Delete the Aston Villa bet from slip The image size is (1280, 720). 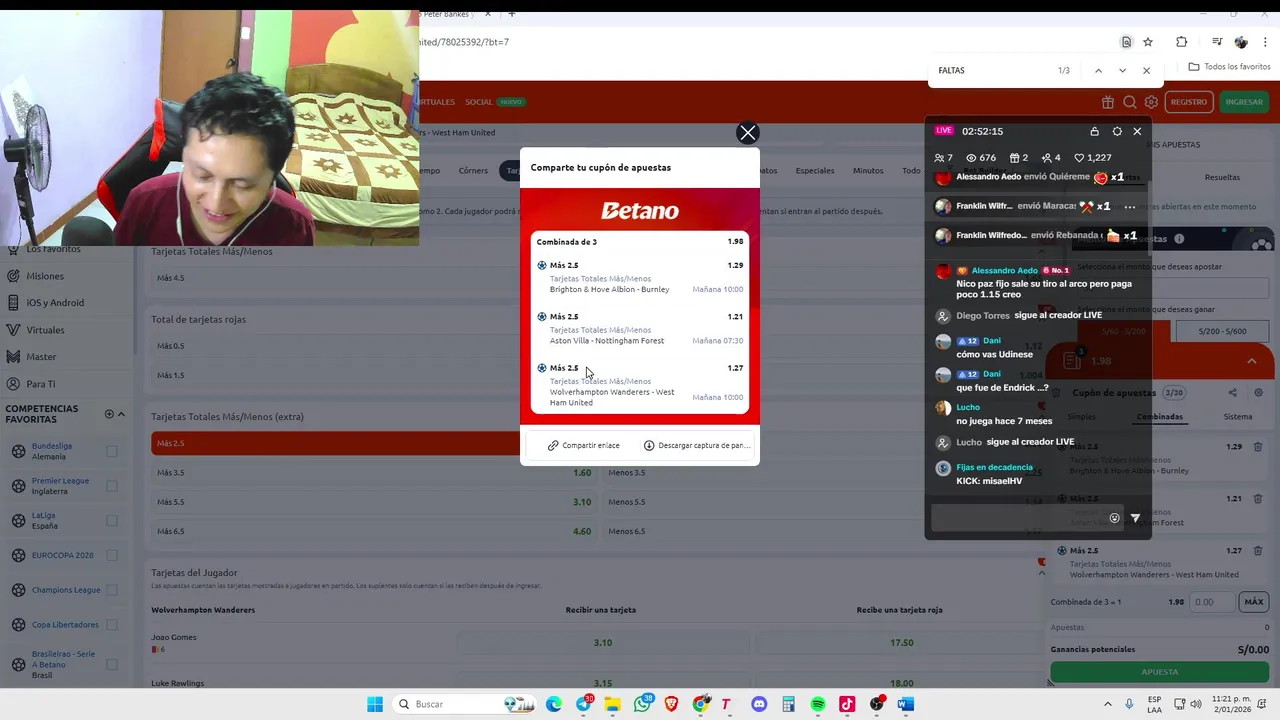click(1258, 499)
